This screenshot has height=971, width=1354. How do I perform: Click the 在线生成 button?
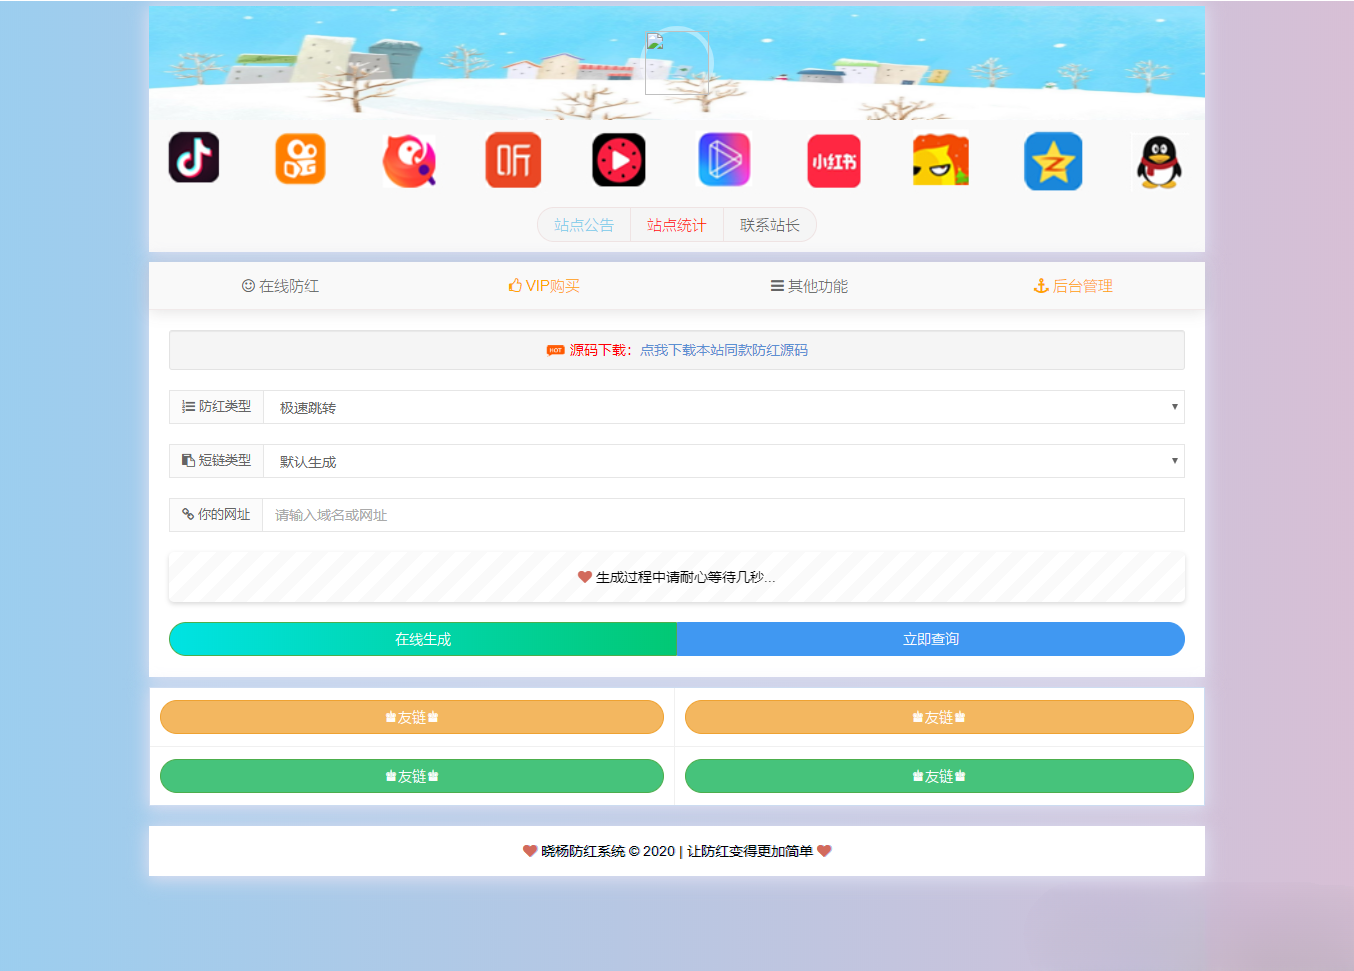[x=422, y=639]
